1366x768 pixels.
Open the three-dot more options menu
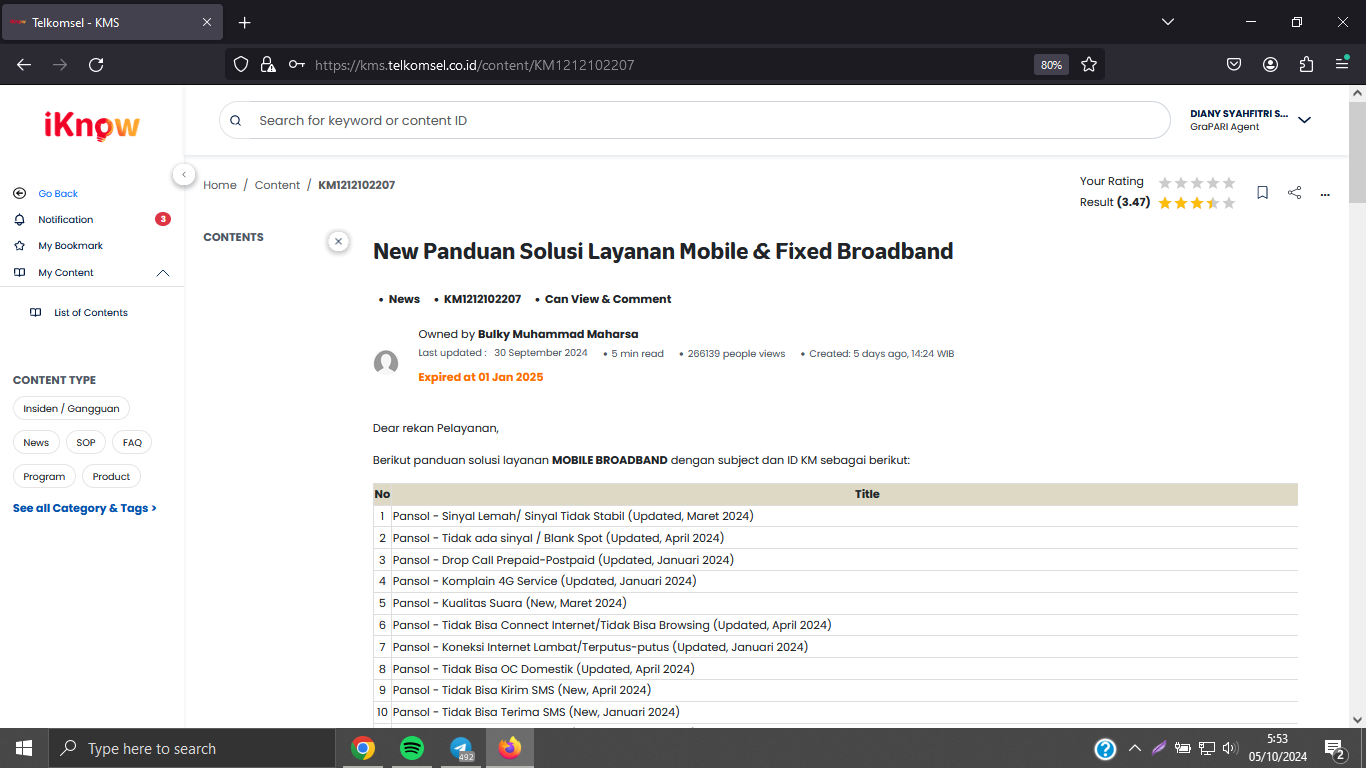click(x=1325, y=194)
